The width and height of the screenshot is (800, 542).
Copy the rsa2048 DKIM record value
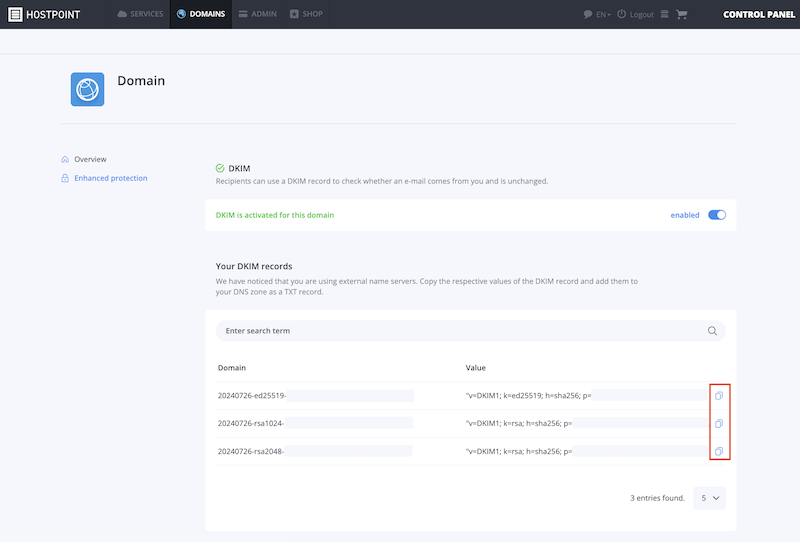click(x=719, y=451)
